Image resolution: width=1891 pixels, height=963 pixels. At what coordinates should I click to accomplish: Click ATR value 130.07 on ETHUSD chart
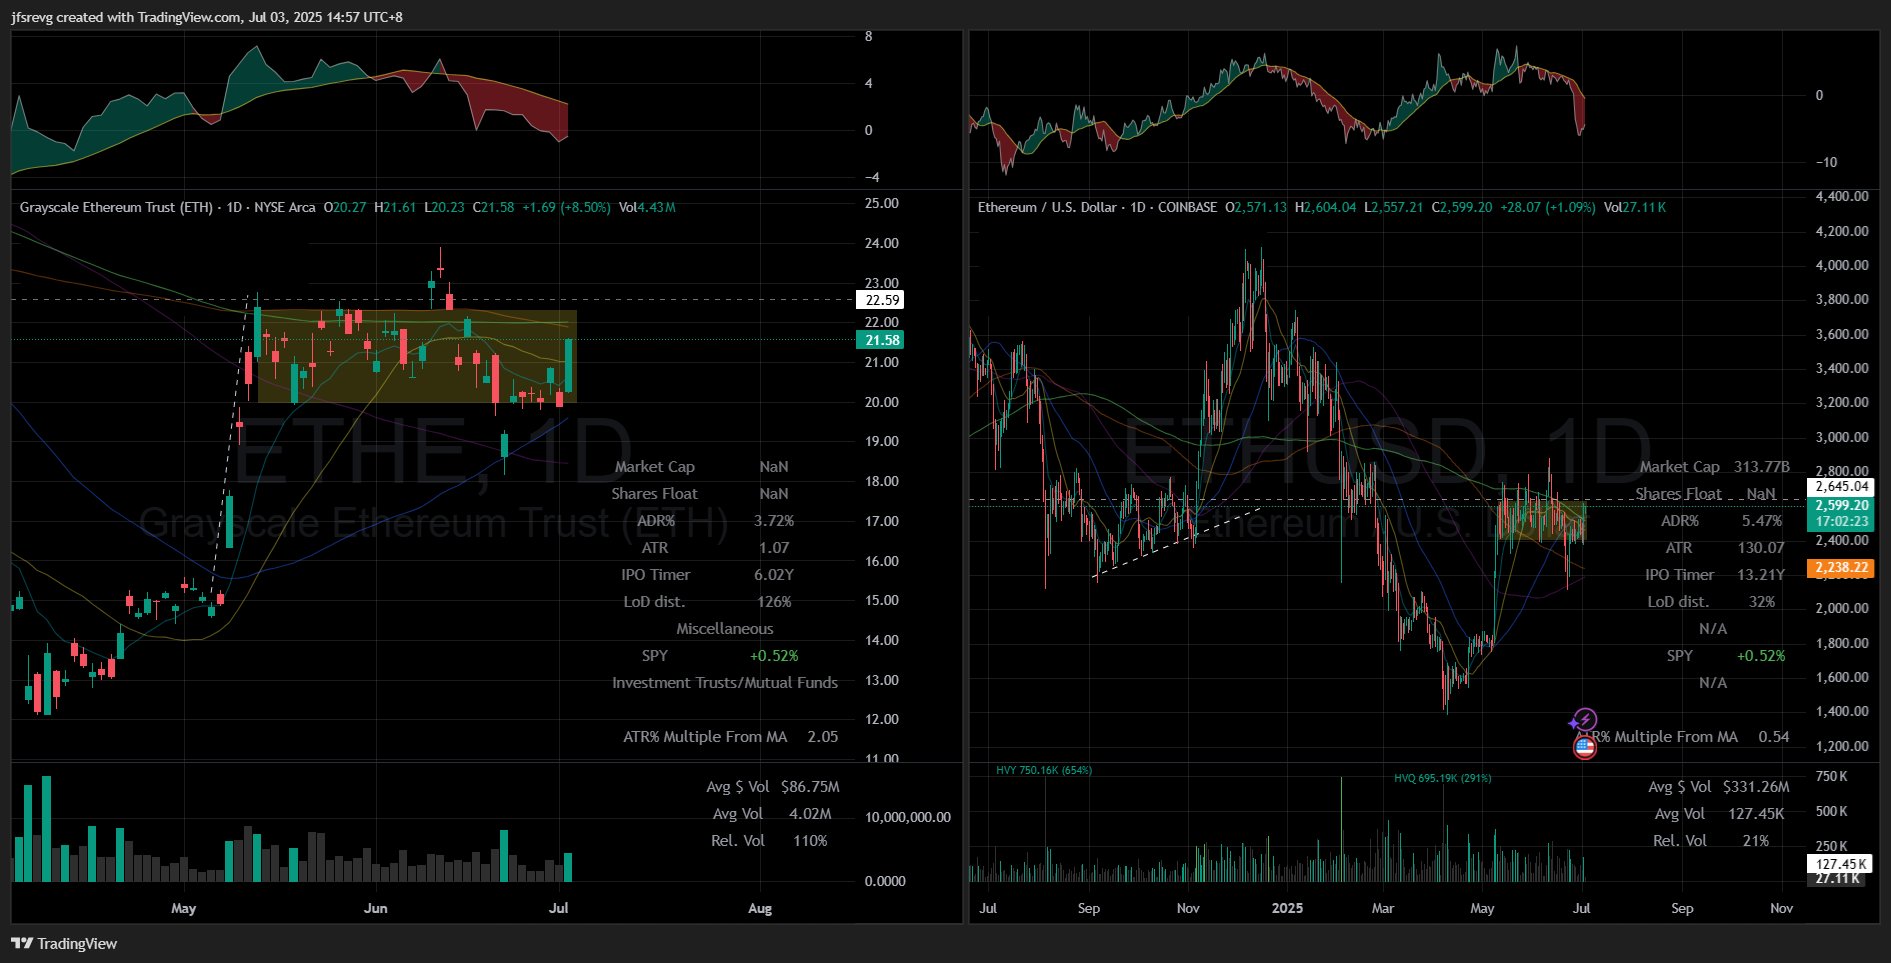[1761, 548]
